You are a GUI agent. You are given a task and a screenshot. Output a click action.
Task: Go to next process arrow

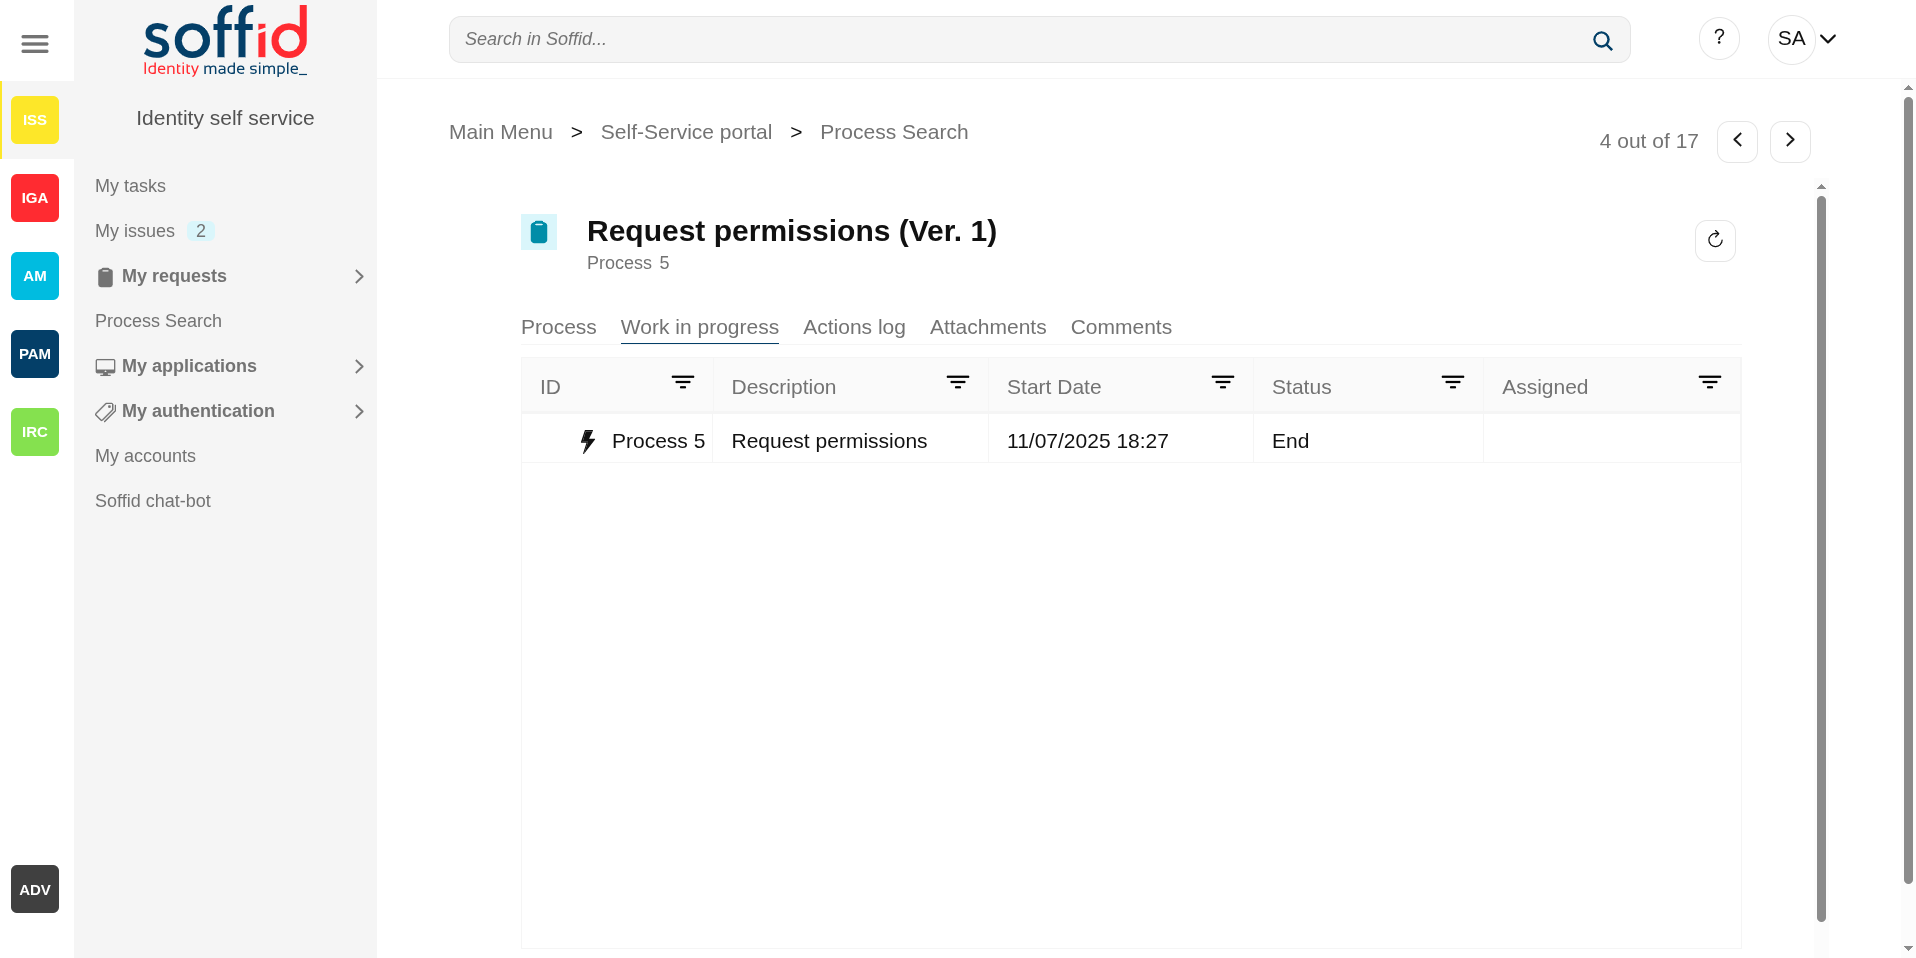(1790, 141)
